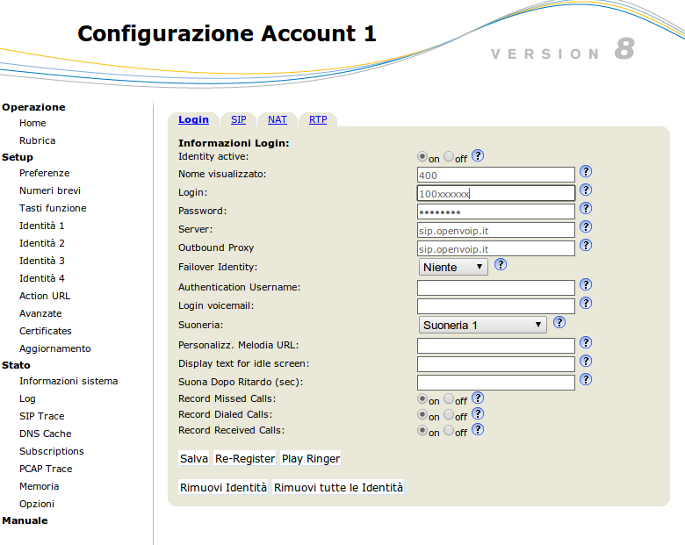Set Identity active to off
The image size is (685, 545).
(449, 156)
